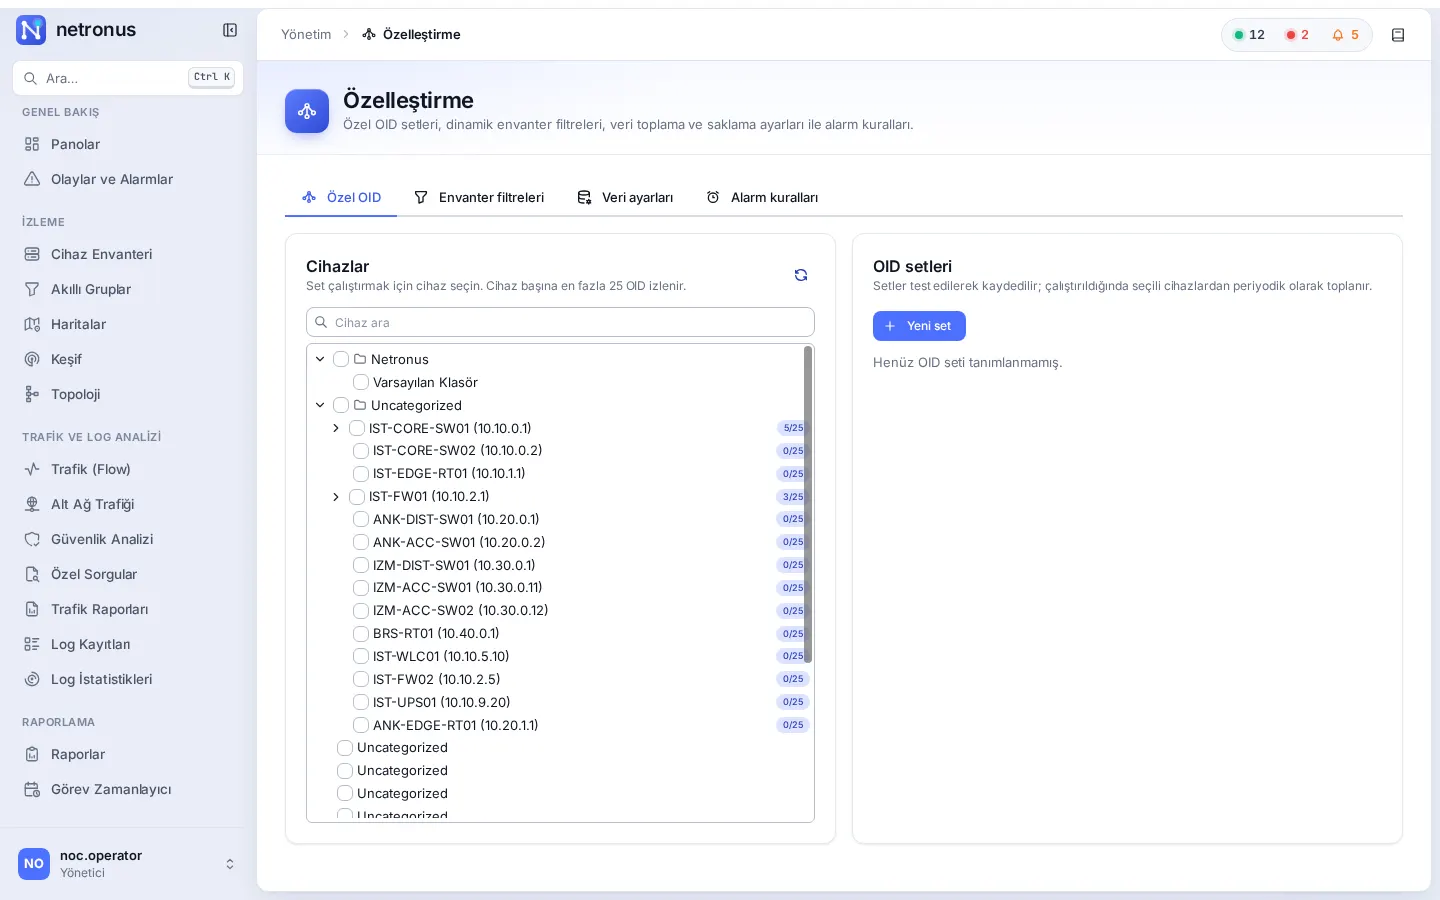Switch to the Envanter filtreleri tab

[x=479, y=198]
